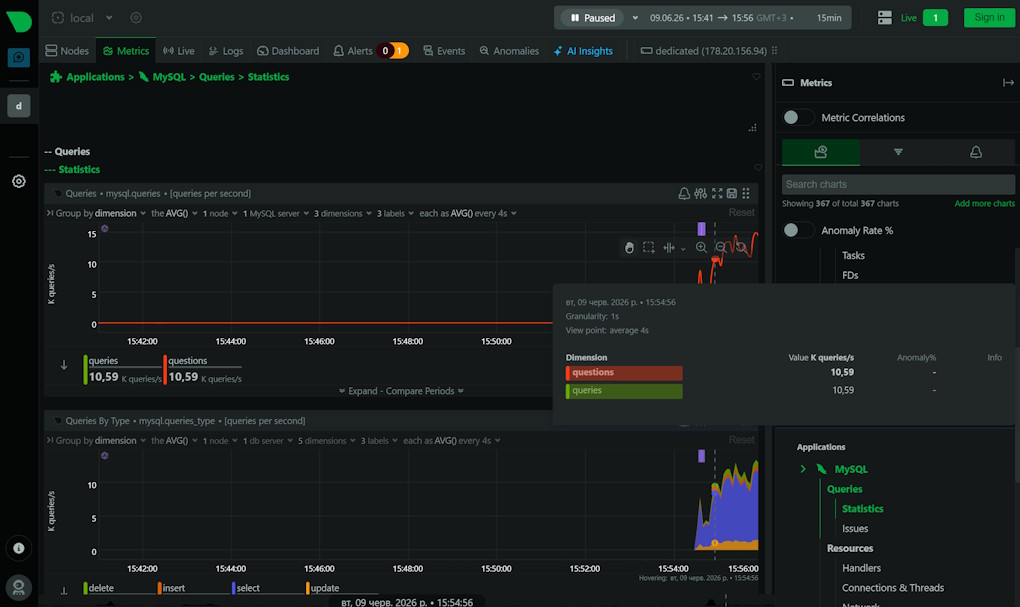Image resolution: width=1020 pixels, height=607 pixels.
Task: Click the Search charts input field
Action: (x=898, y=184)
